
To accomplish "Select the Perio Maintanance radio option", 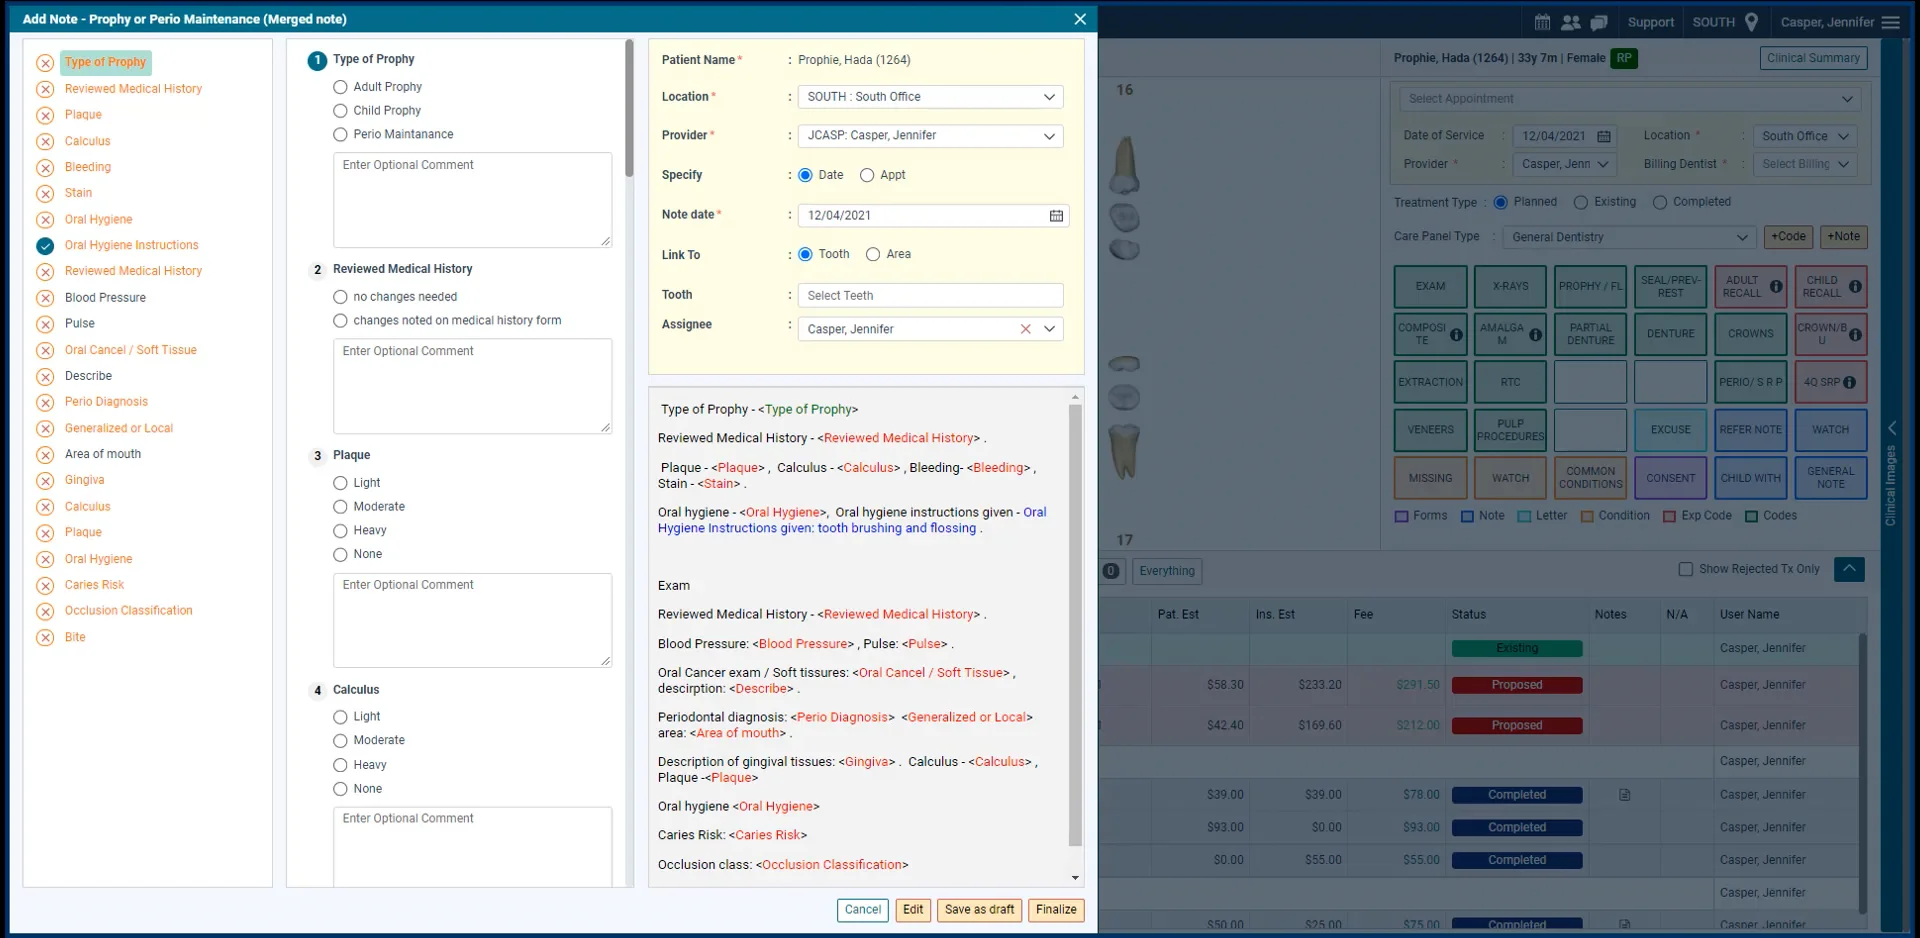I will tap(340, 134).
